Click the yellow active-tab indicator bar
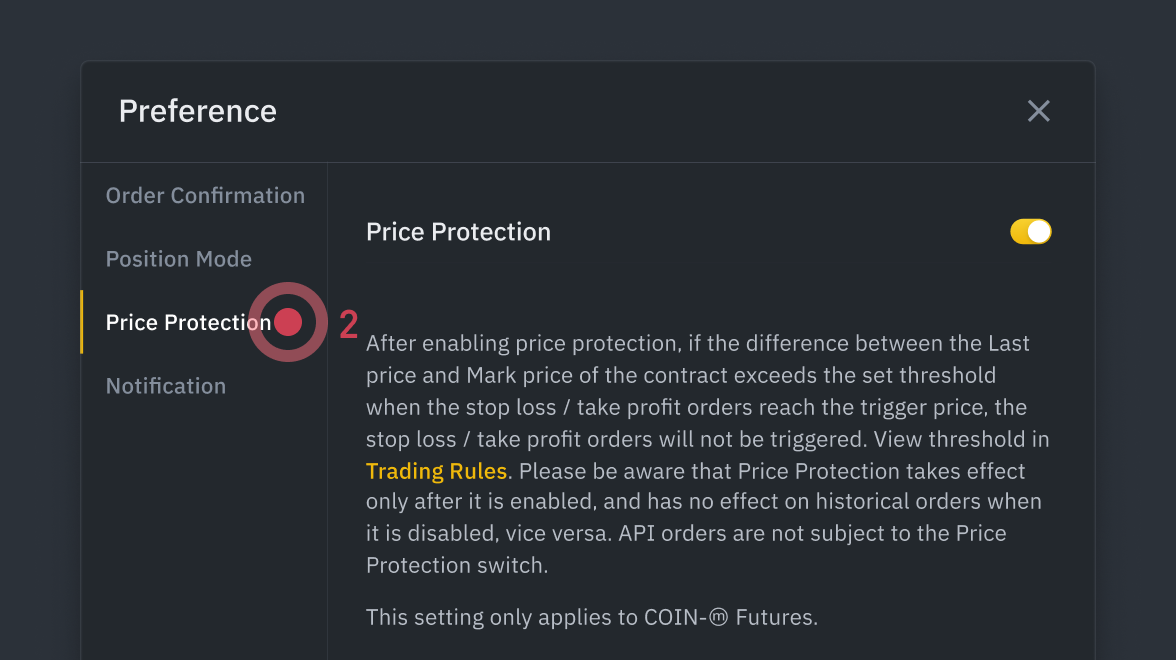 pos(82,322)
